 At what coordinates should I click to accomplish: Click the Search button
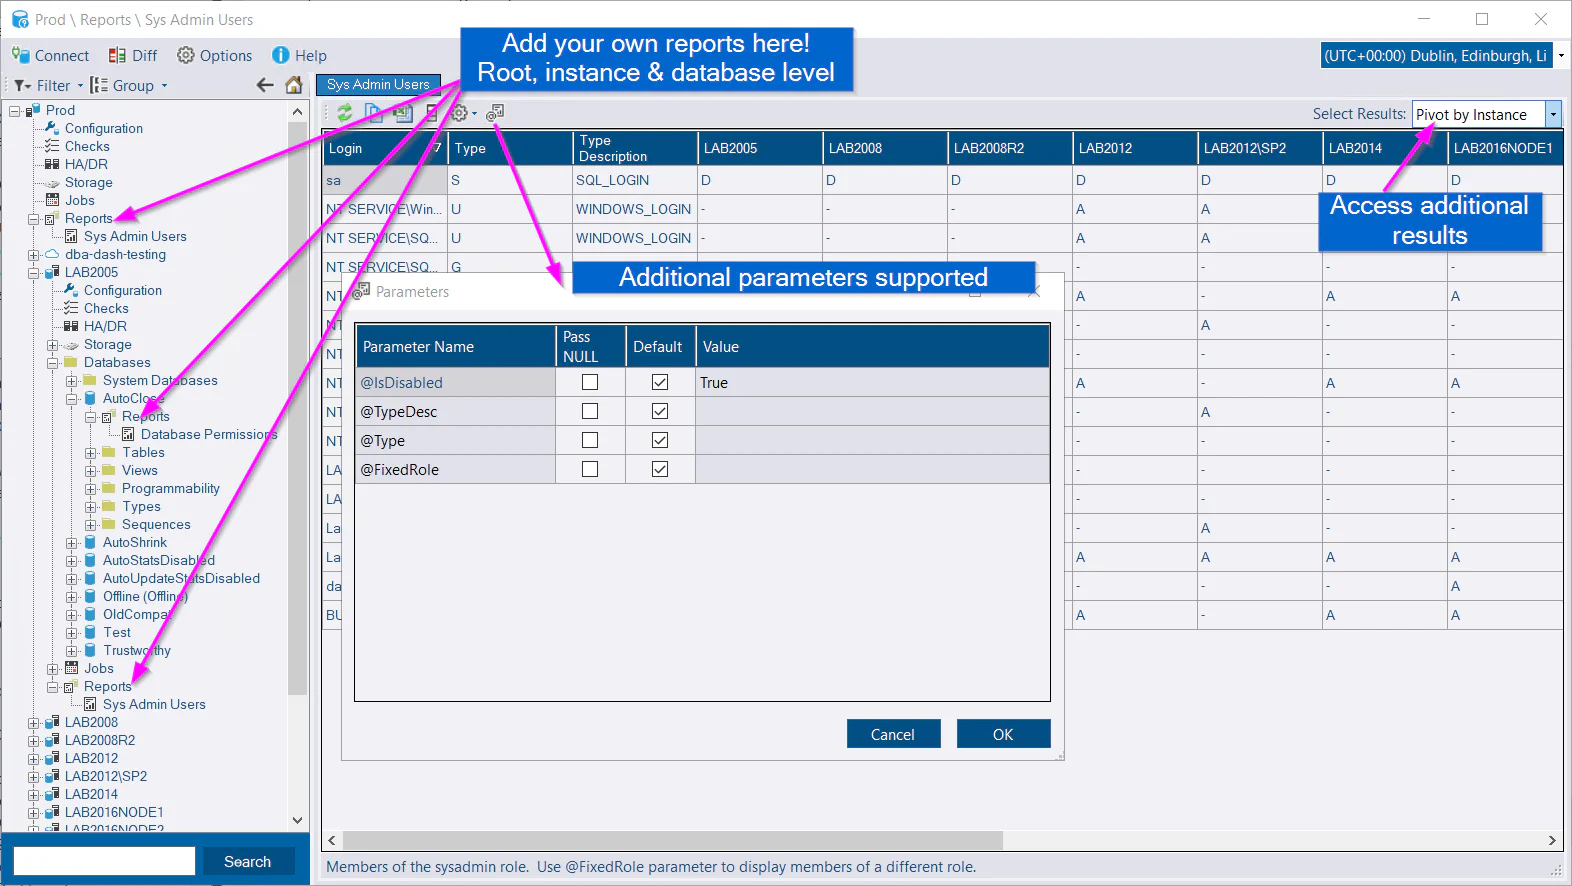click(247, 861)
